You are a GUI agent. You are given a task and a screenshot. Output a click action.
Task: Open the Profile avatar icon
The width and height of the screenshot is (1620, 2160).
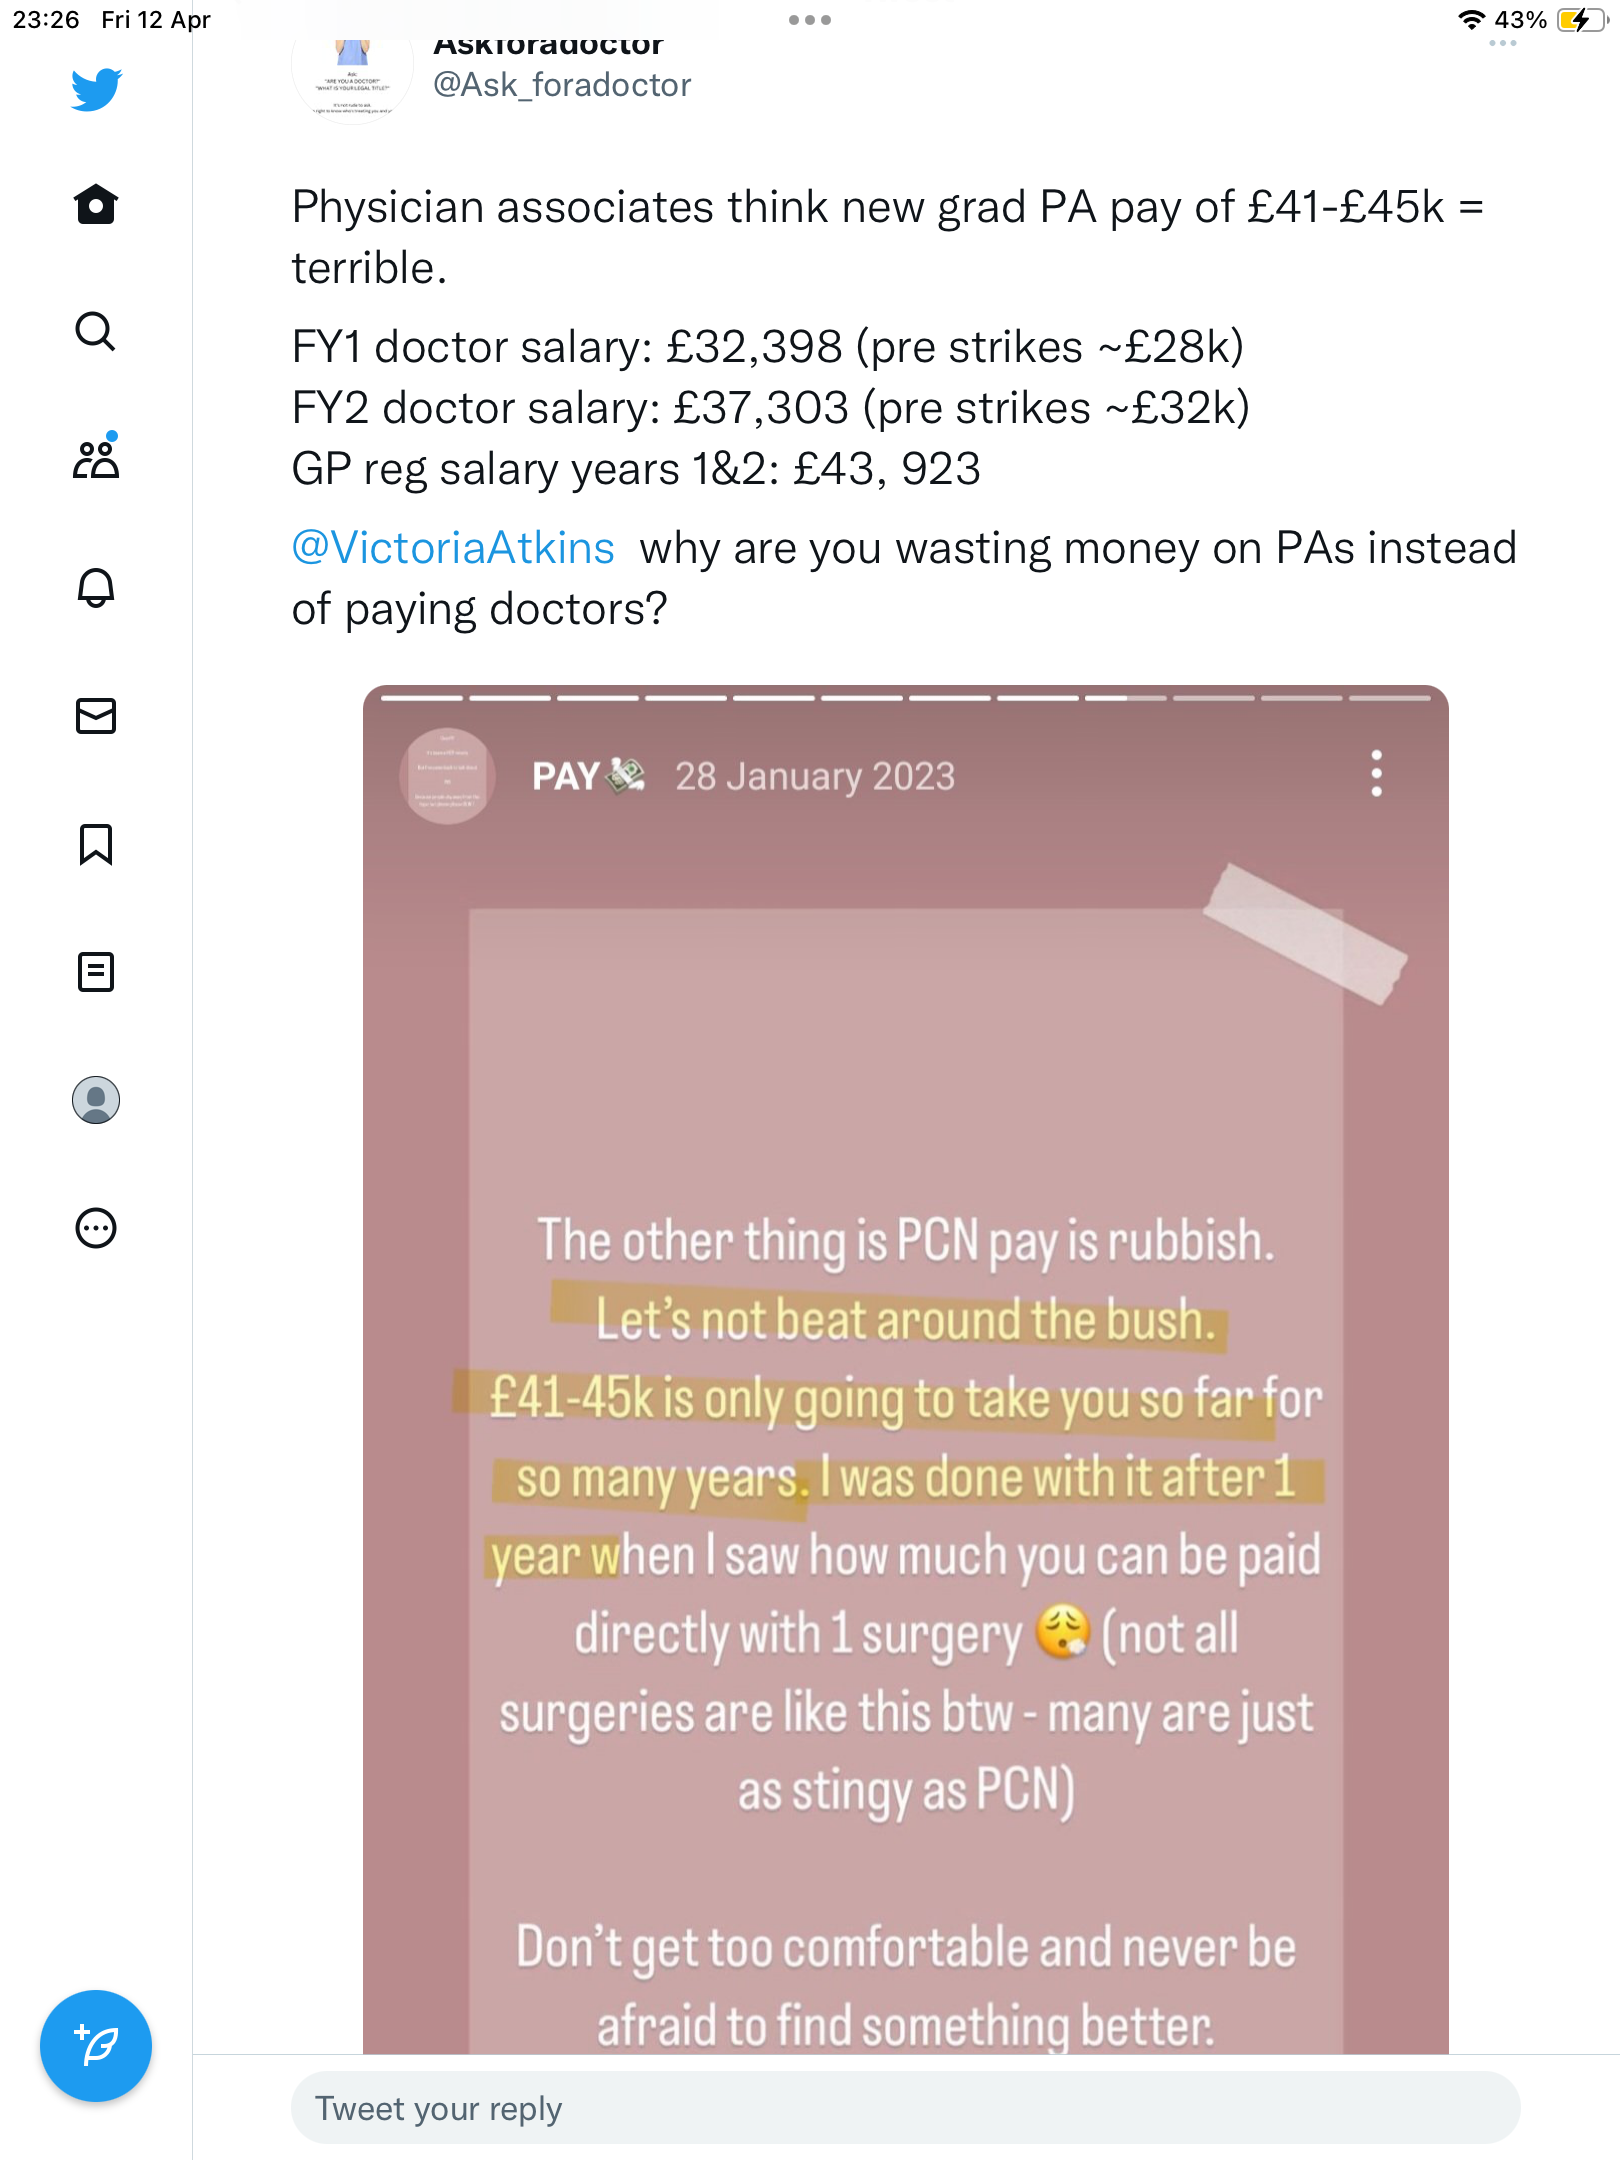point(96,1100)
